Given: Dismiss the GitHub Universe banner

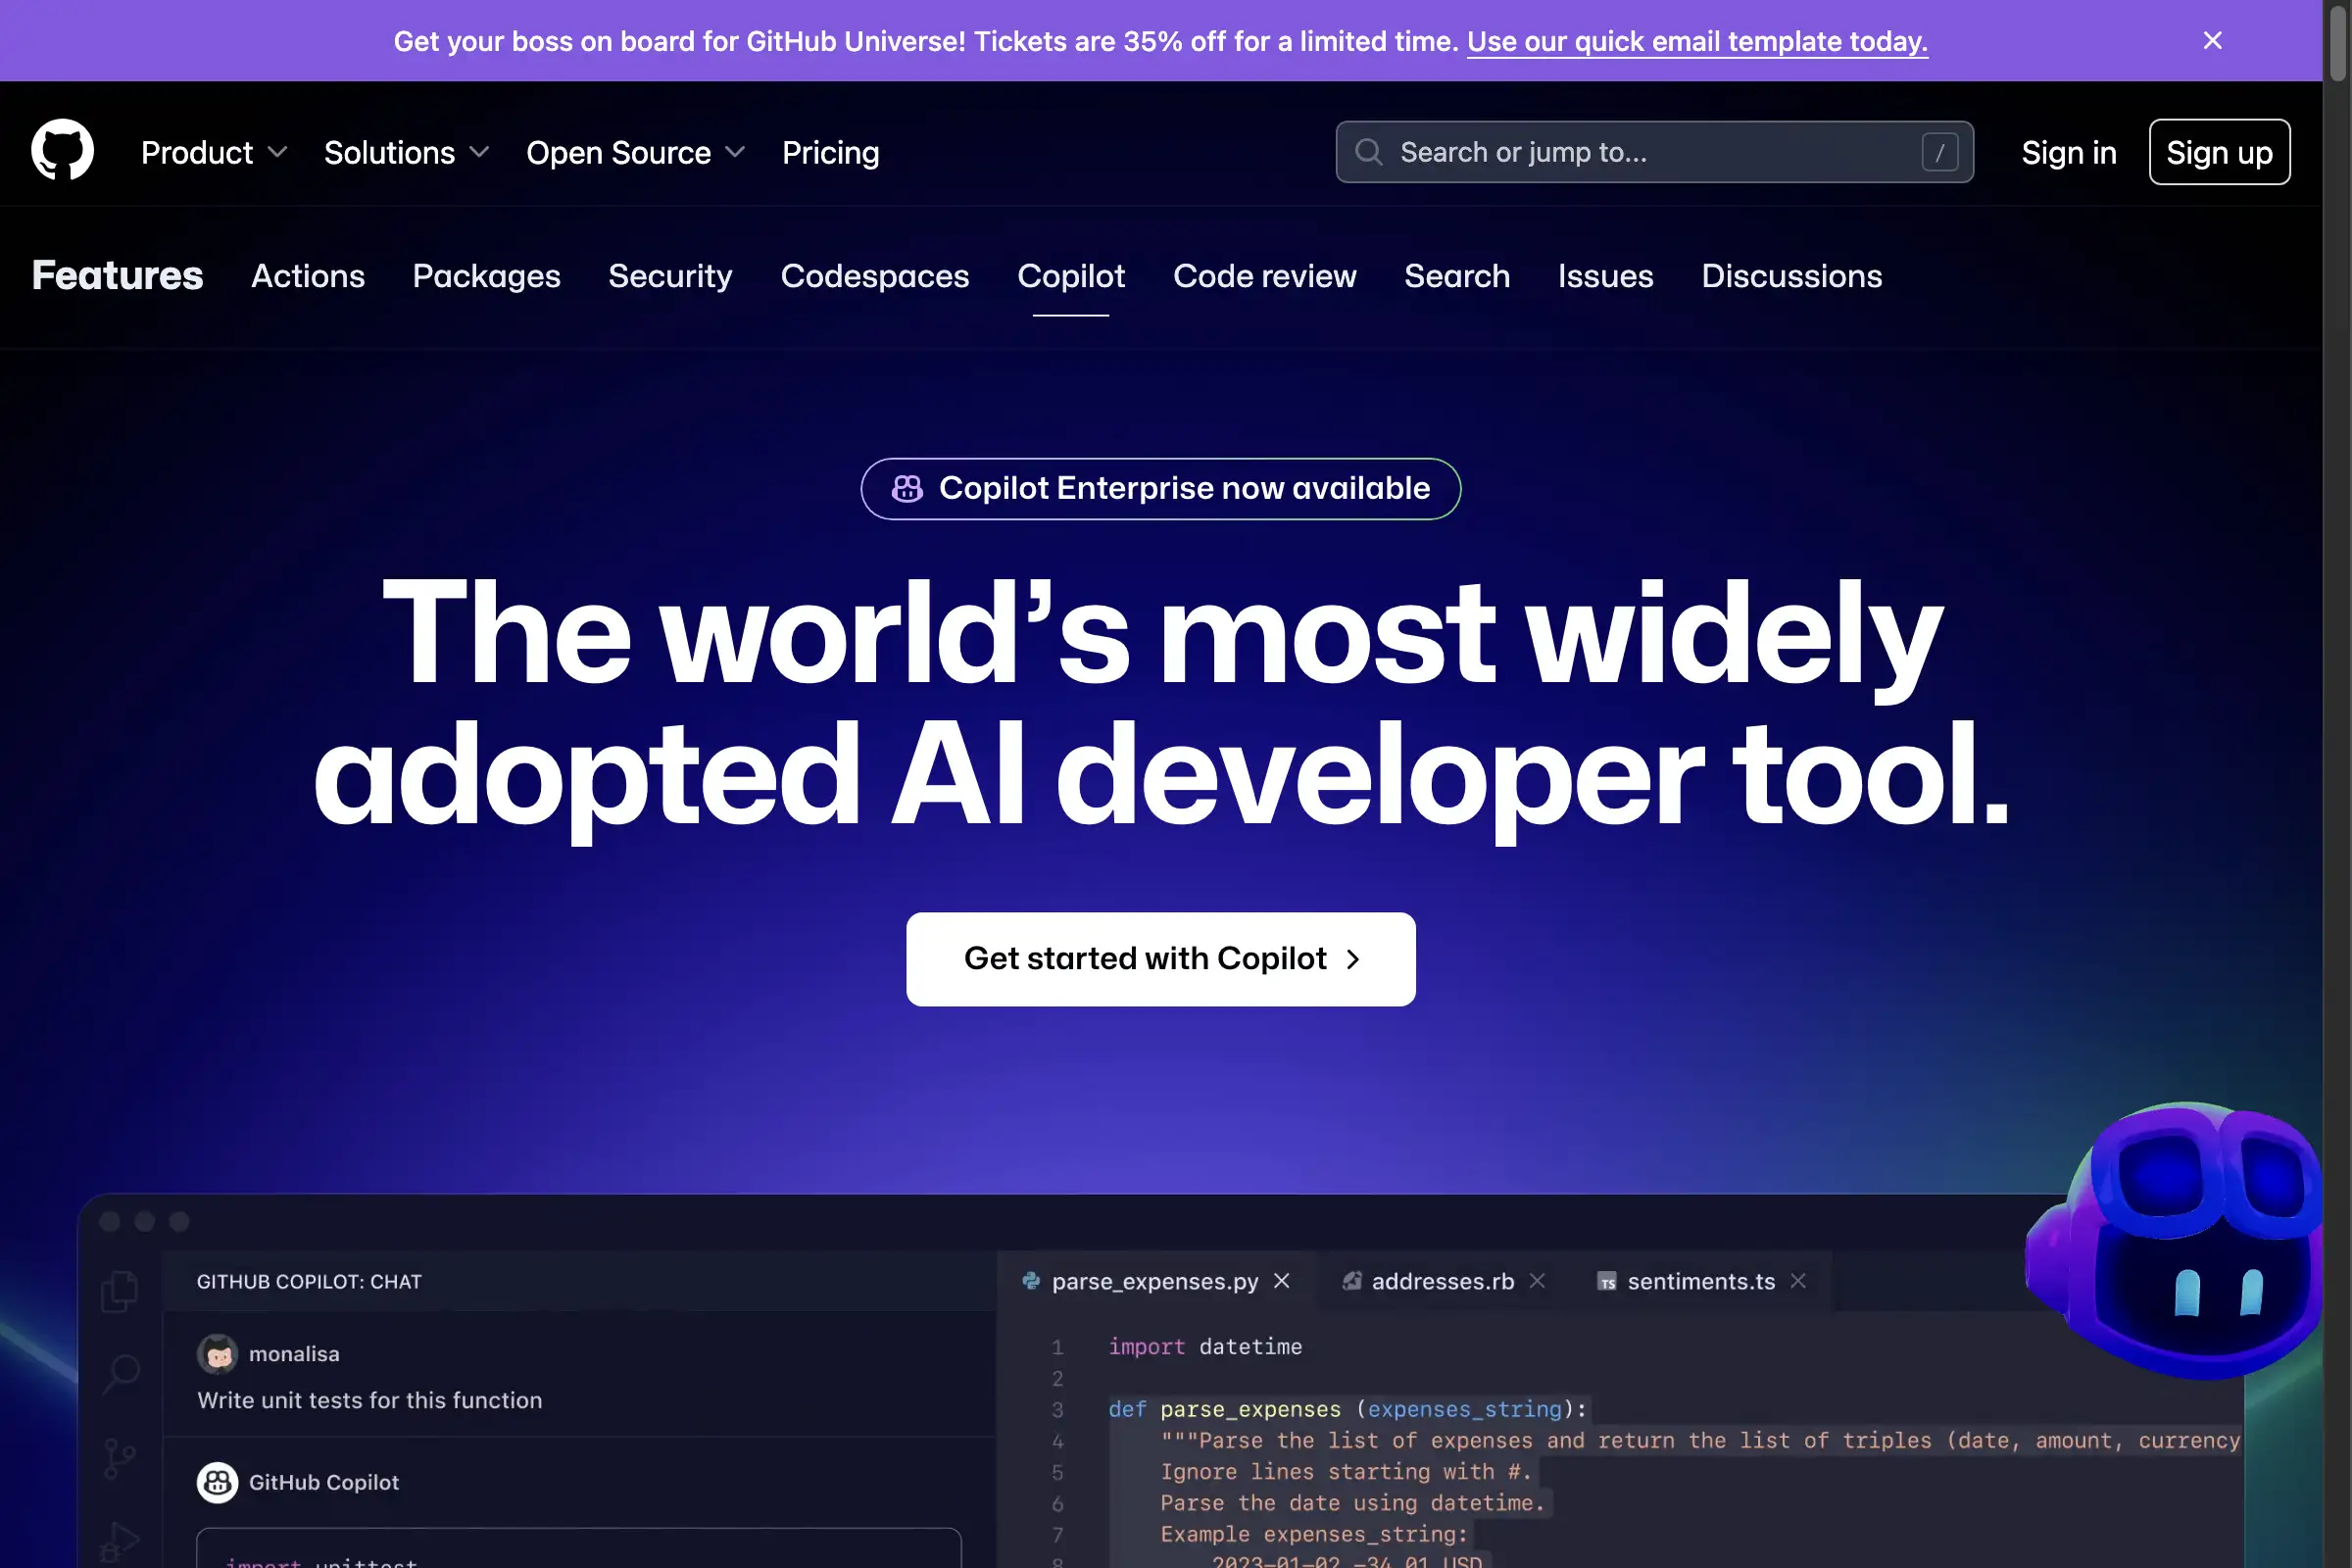Looking at the screenshot, I should tap(2212, 41).
